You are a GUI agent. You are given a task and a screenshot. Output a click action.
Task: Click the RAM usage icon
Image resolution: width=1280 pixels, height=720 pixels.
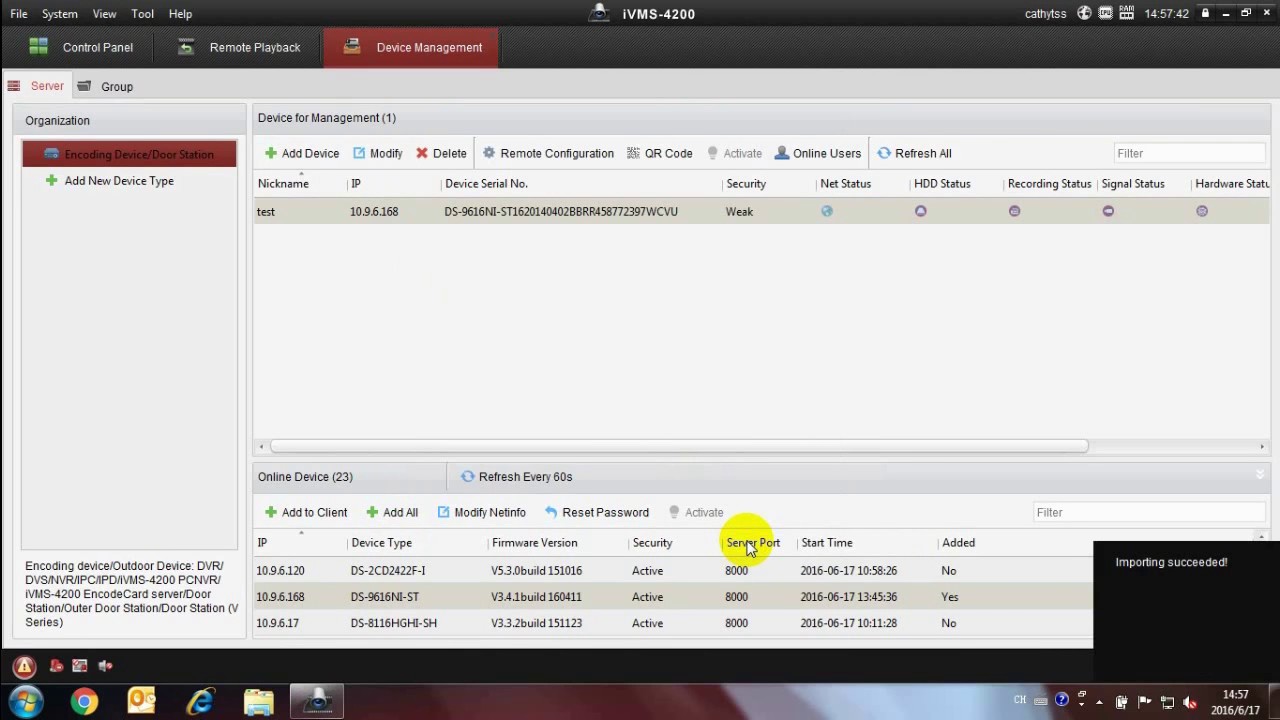1128,14
